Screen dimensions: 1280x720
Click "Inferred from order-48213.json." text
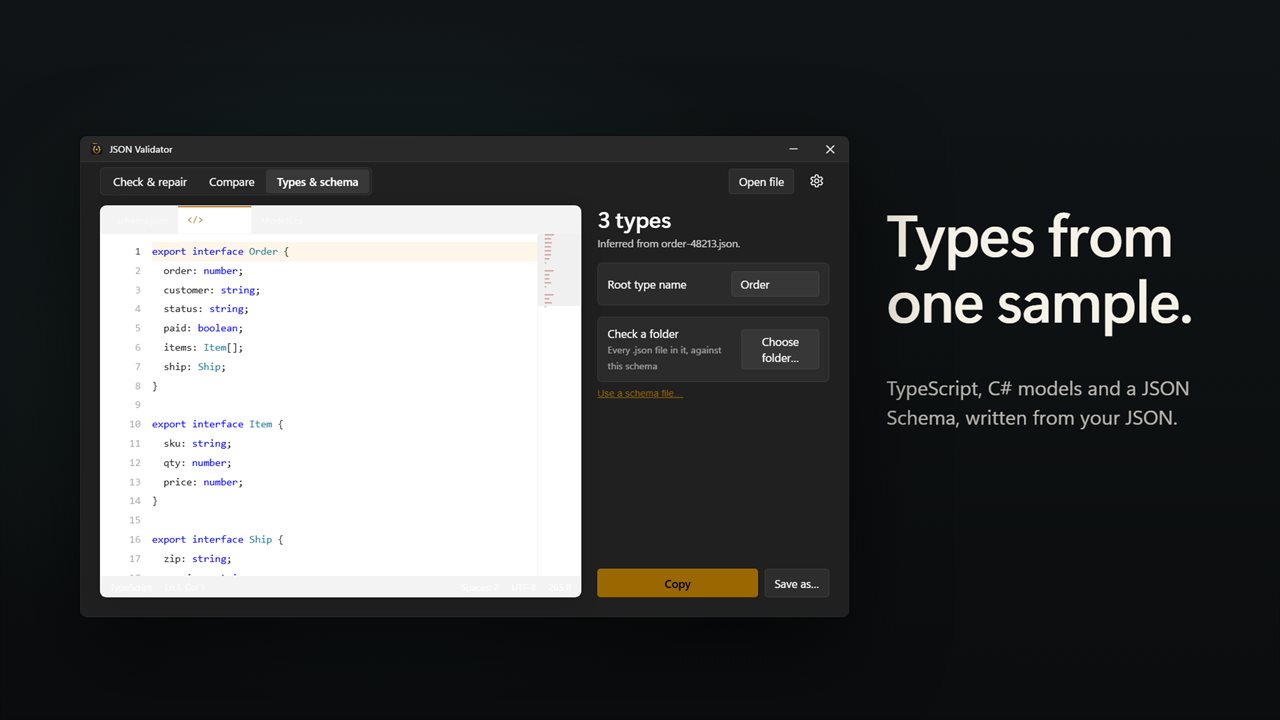(x=668, y=243)
